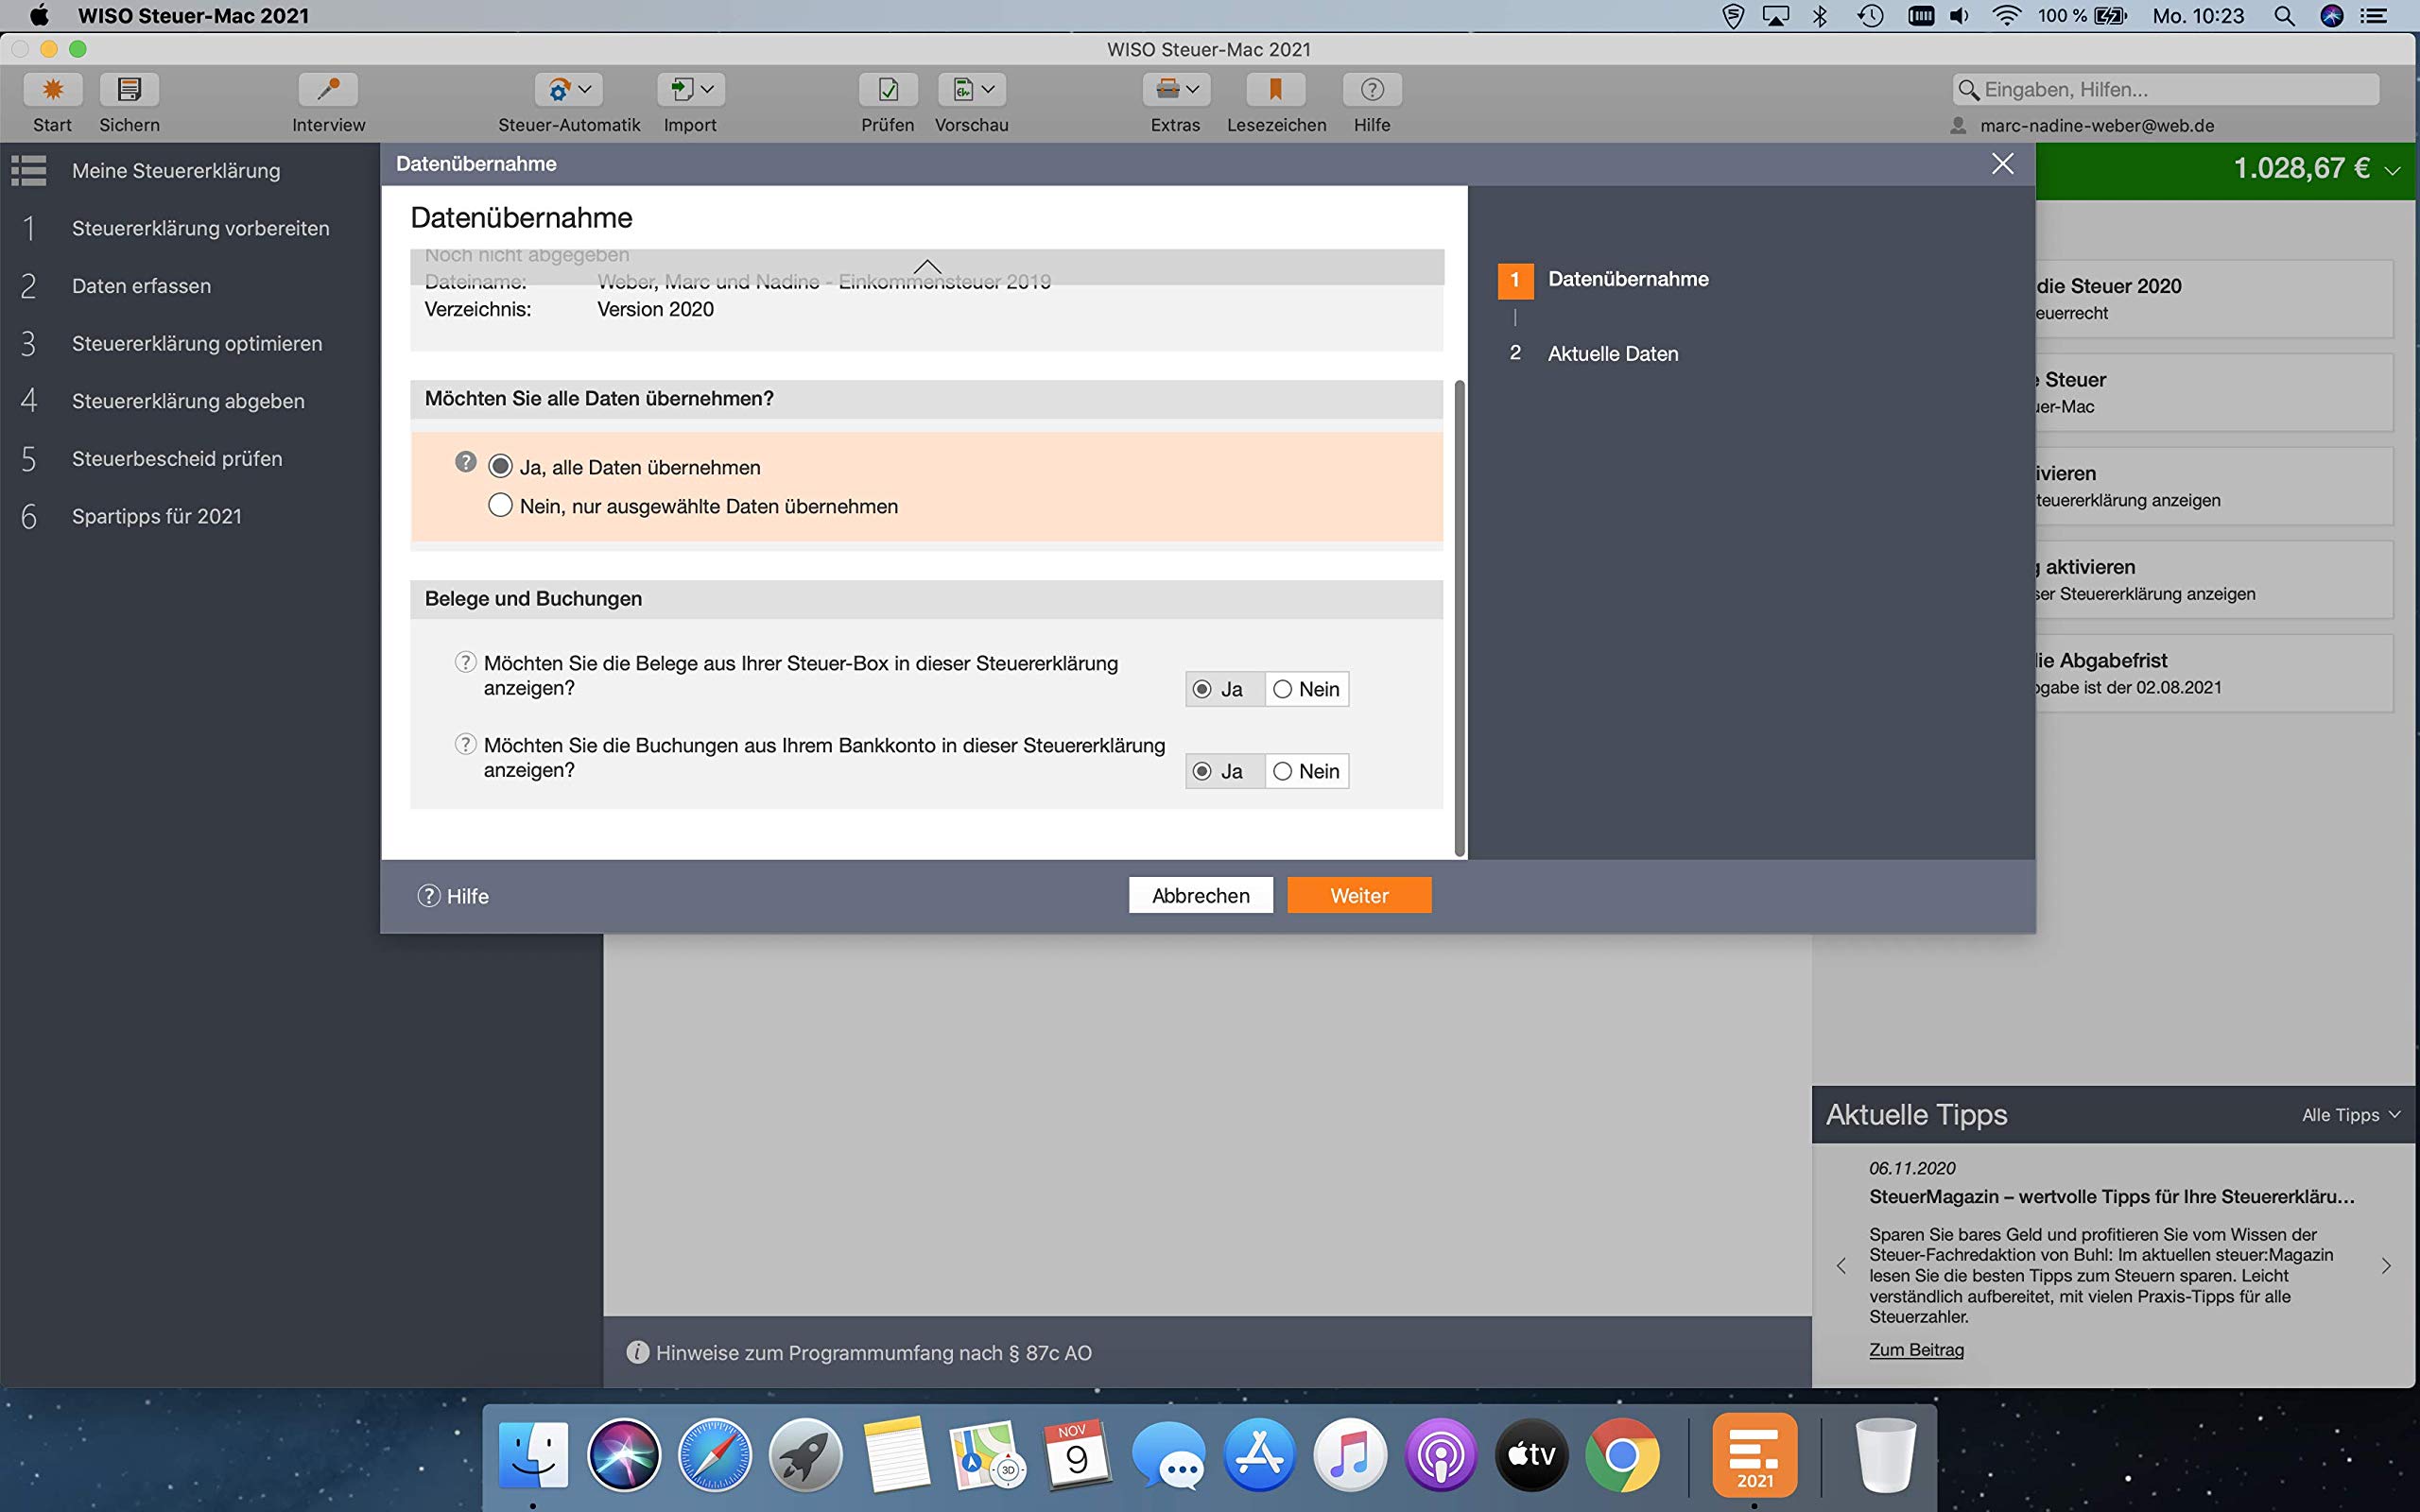Screen dimensions: 2420x1512
Task: Click the sidebar list menu icon
Action: point(29,170)
